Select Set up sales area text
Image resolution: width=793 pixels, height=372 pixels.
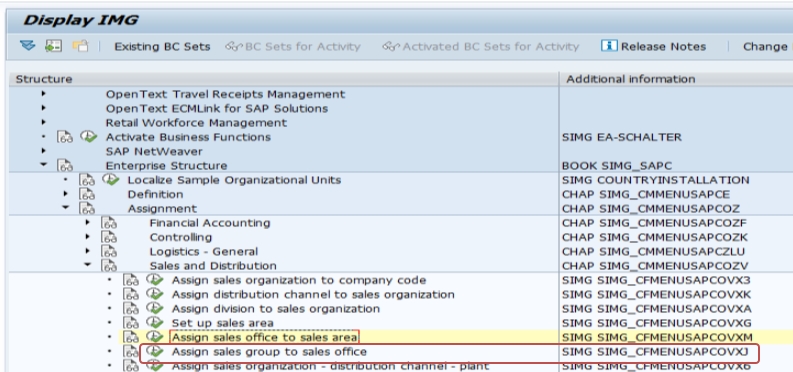pos(223,323)
